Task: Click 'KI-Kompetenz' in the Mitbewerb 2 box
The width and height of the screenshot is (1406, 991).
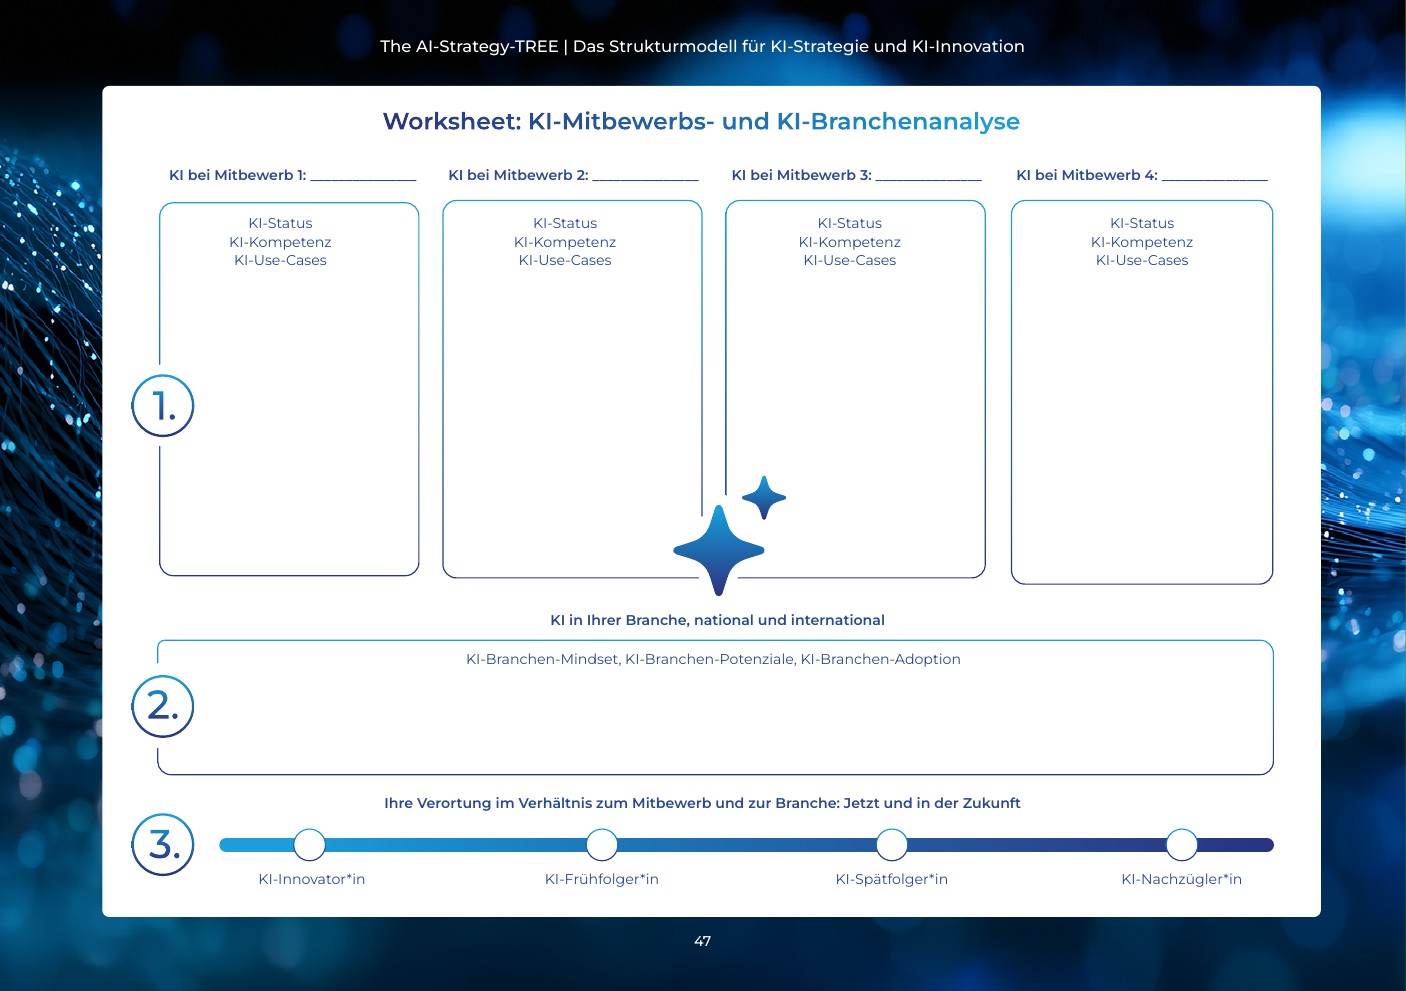Action: pos(565,242)
